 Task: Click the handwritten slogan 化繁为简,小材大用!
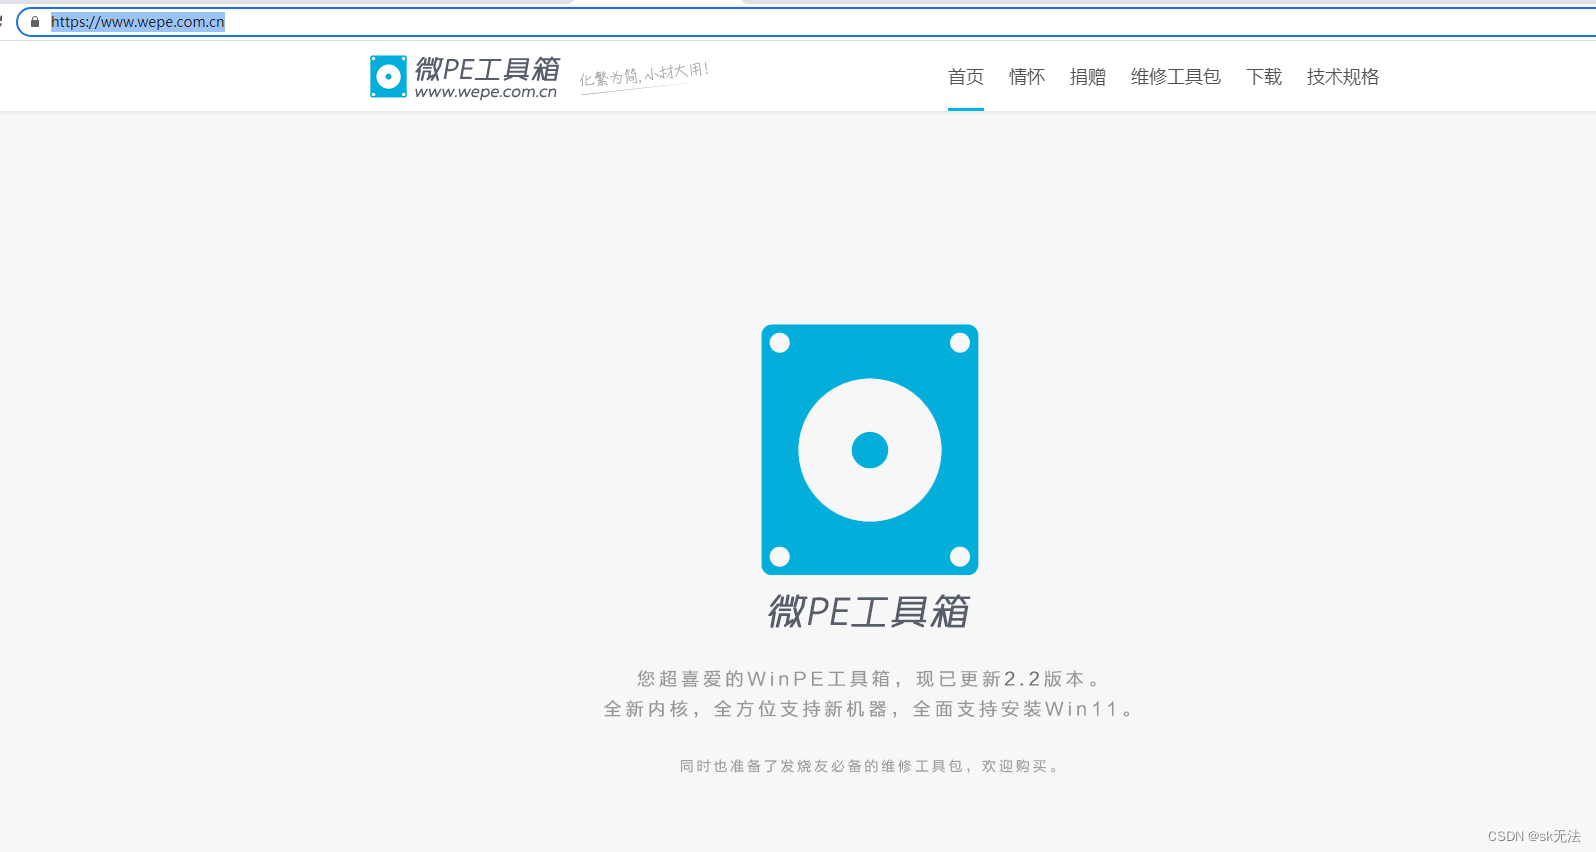(644, 76)
